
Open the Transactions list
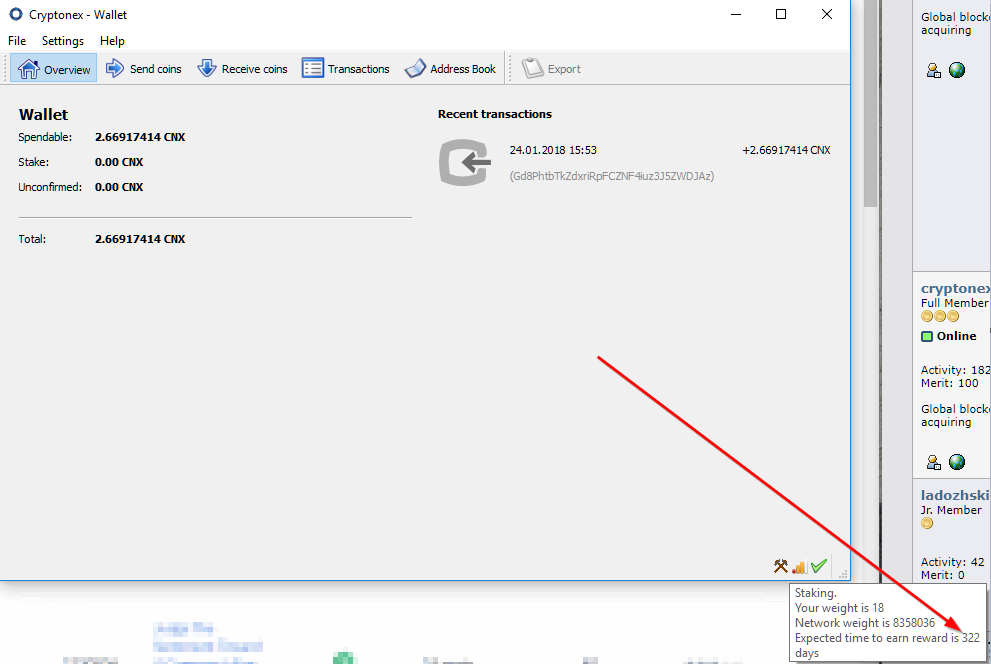pyautogui.click(x=346, y=68)
